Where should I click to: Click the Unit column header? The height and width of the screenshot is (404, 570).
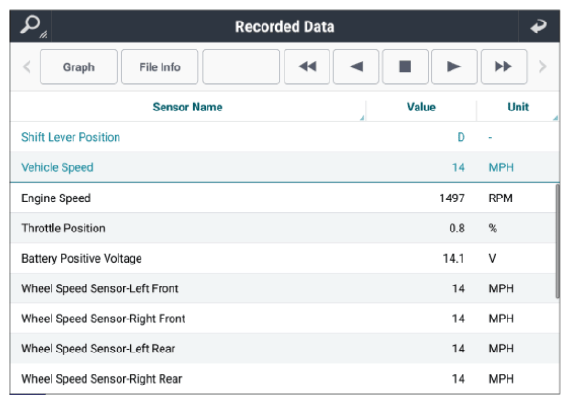pos(518,107)
